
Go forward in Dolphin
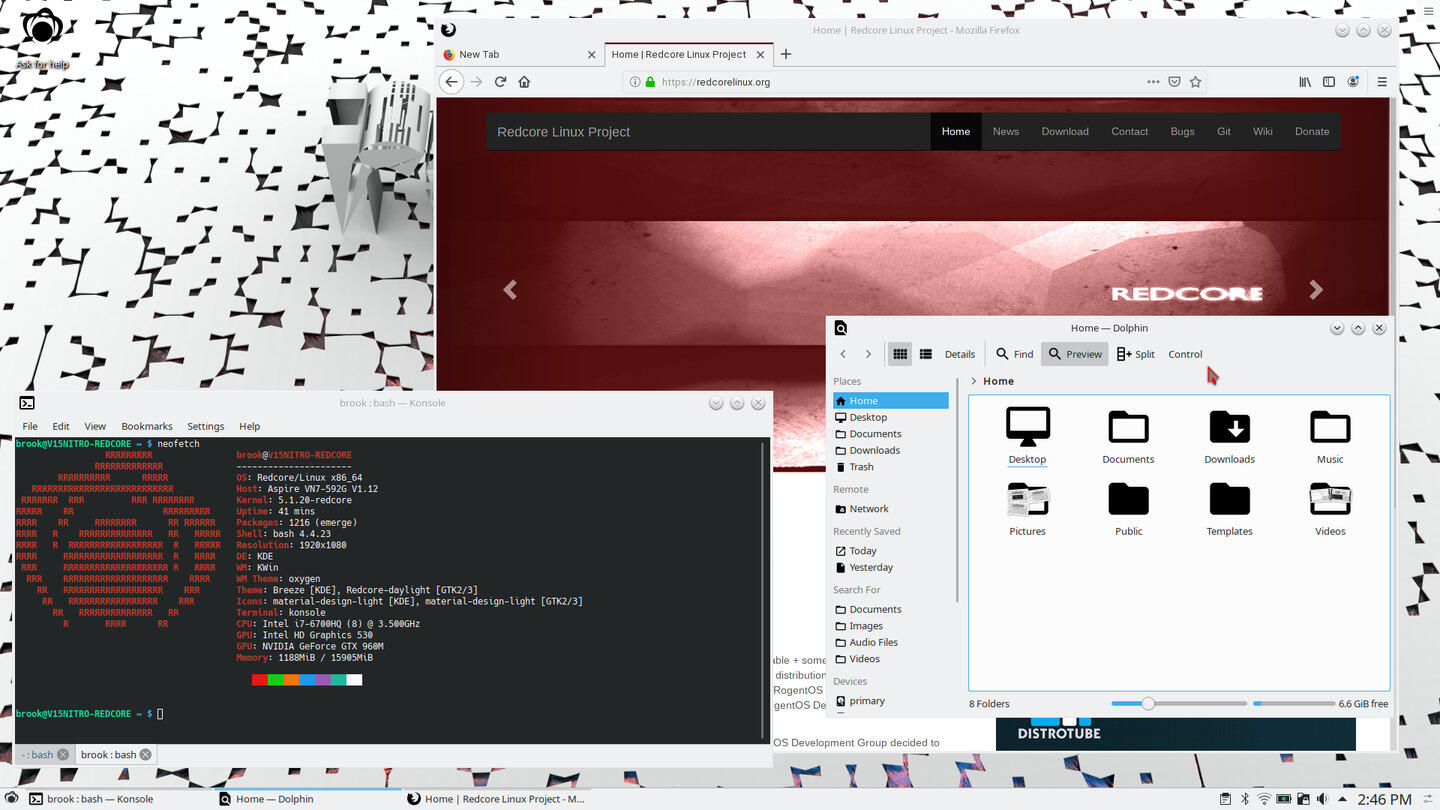click(x=868, y=354)
